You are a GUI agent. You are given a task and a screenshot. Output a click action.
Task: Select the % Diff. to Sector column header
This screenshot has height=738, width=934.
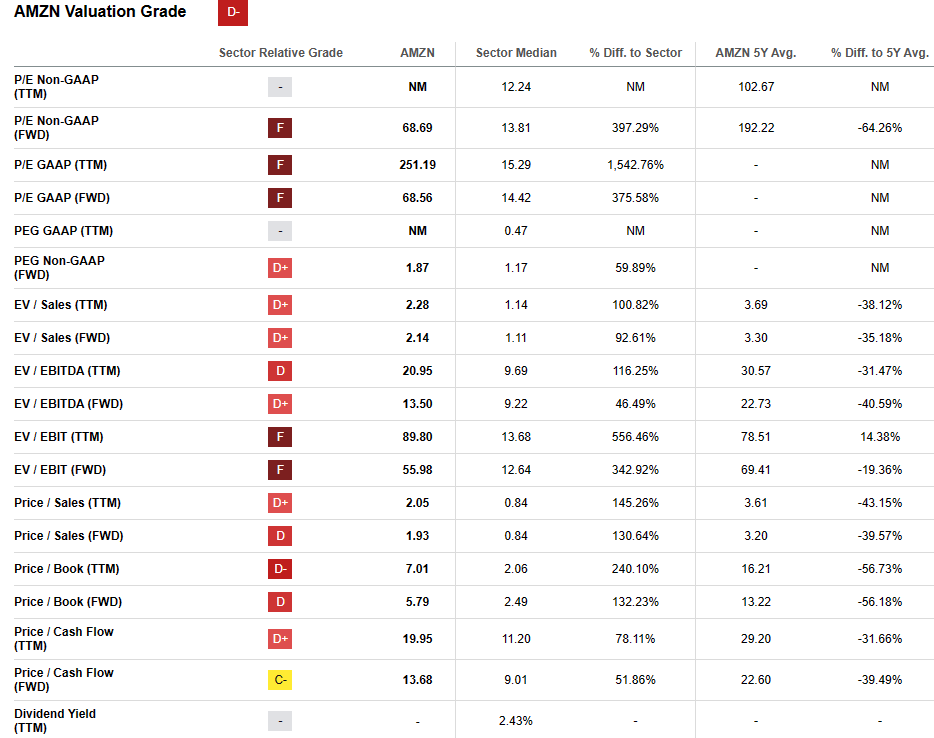point(635,53)
